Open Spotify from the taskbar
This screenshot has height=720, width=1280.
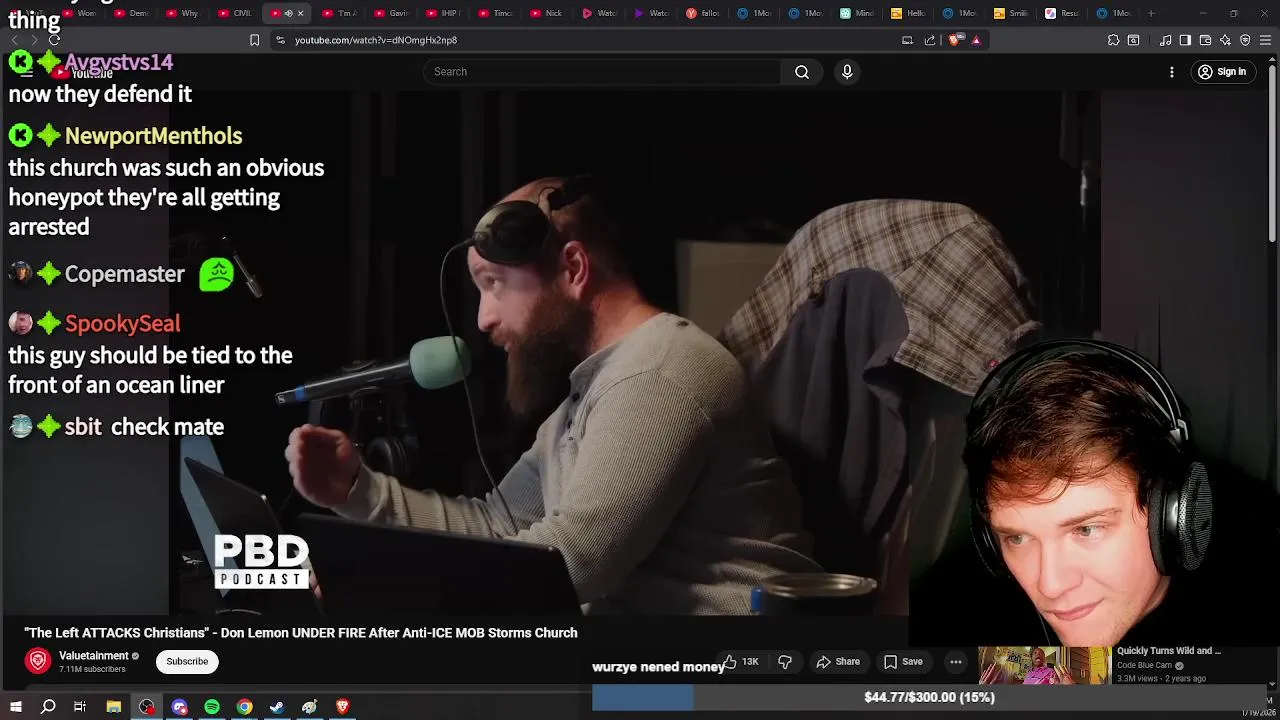tap(212, 707)
